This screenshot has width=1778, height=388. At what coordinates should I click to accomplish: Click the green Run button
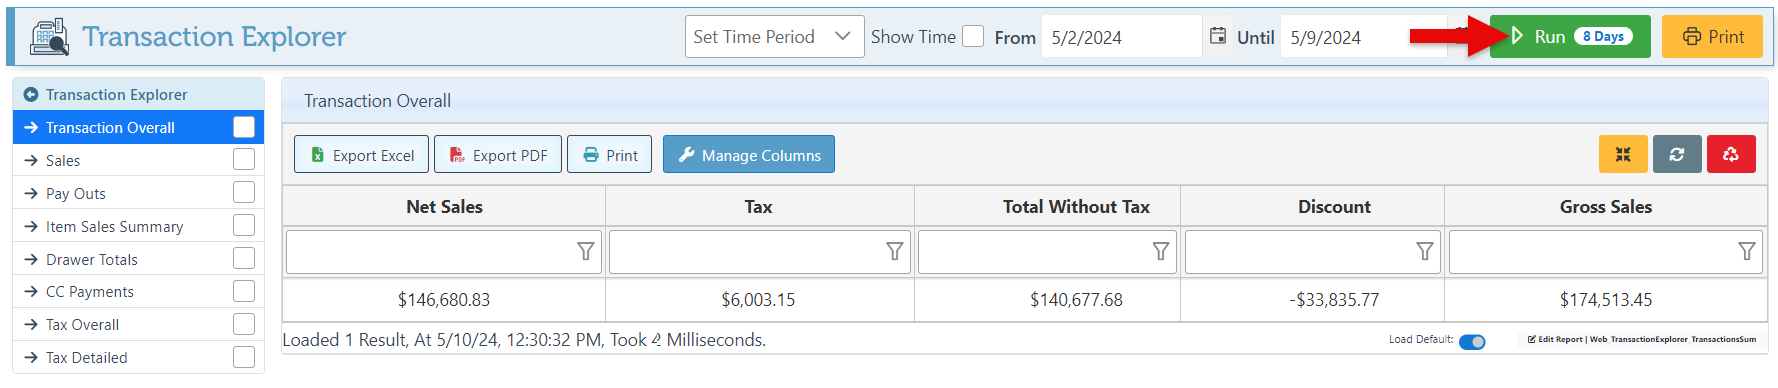click(x=1570, y=36)
